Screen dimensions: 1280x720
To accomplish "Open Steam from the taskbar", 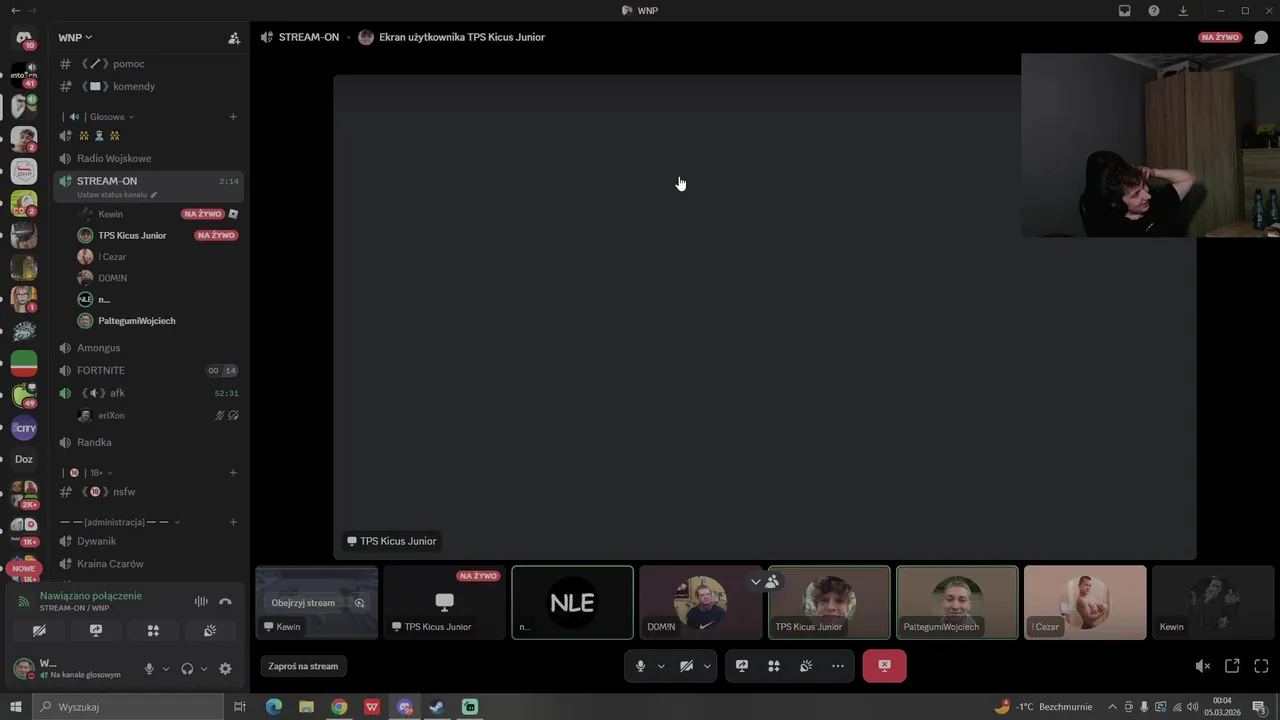I will point(437,707).
